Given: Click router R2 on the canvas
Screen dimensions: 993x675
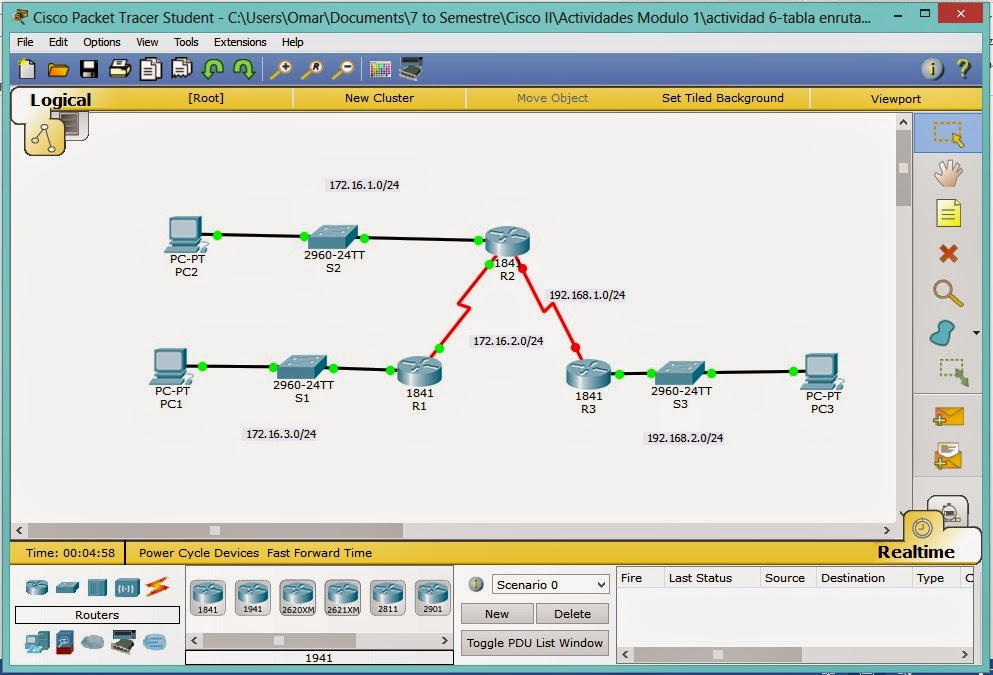Looking at the screenshot, I should [507, 242].
